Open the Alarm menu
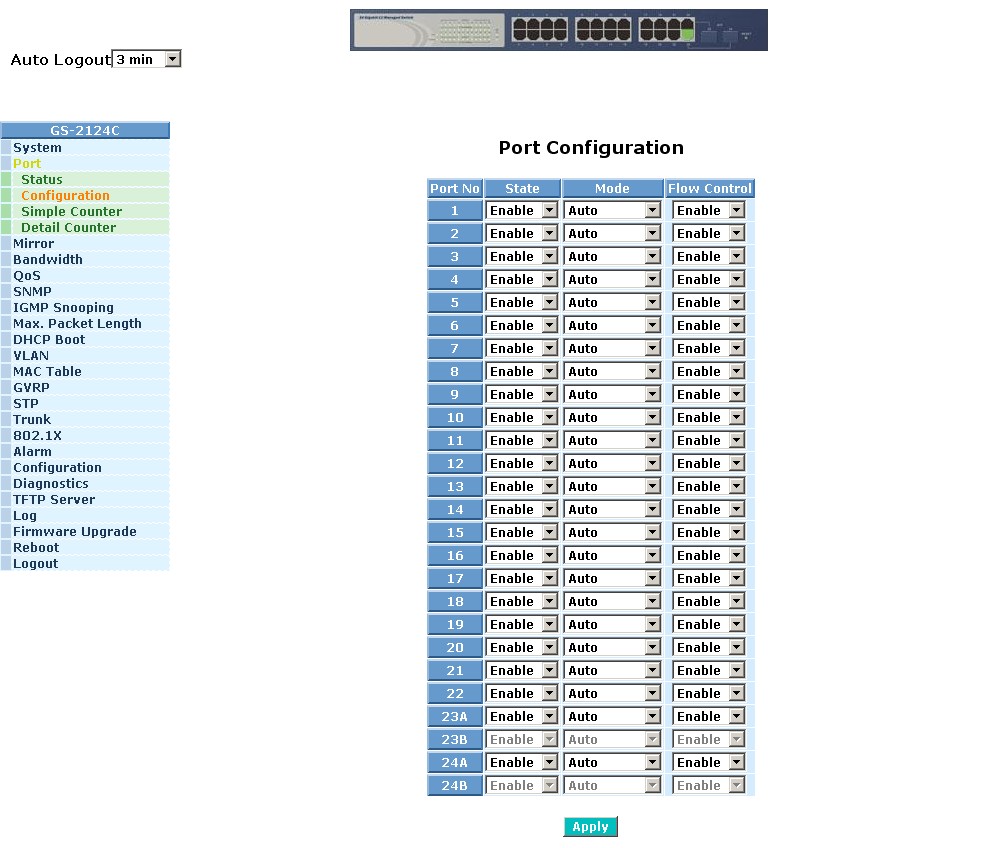 click(x=32, y=452)
